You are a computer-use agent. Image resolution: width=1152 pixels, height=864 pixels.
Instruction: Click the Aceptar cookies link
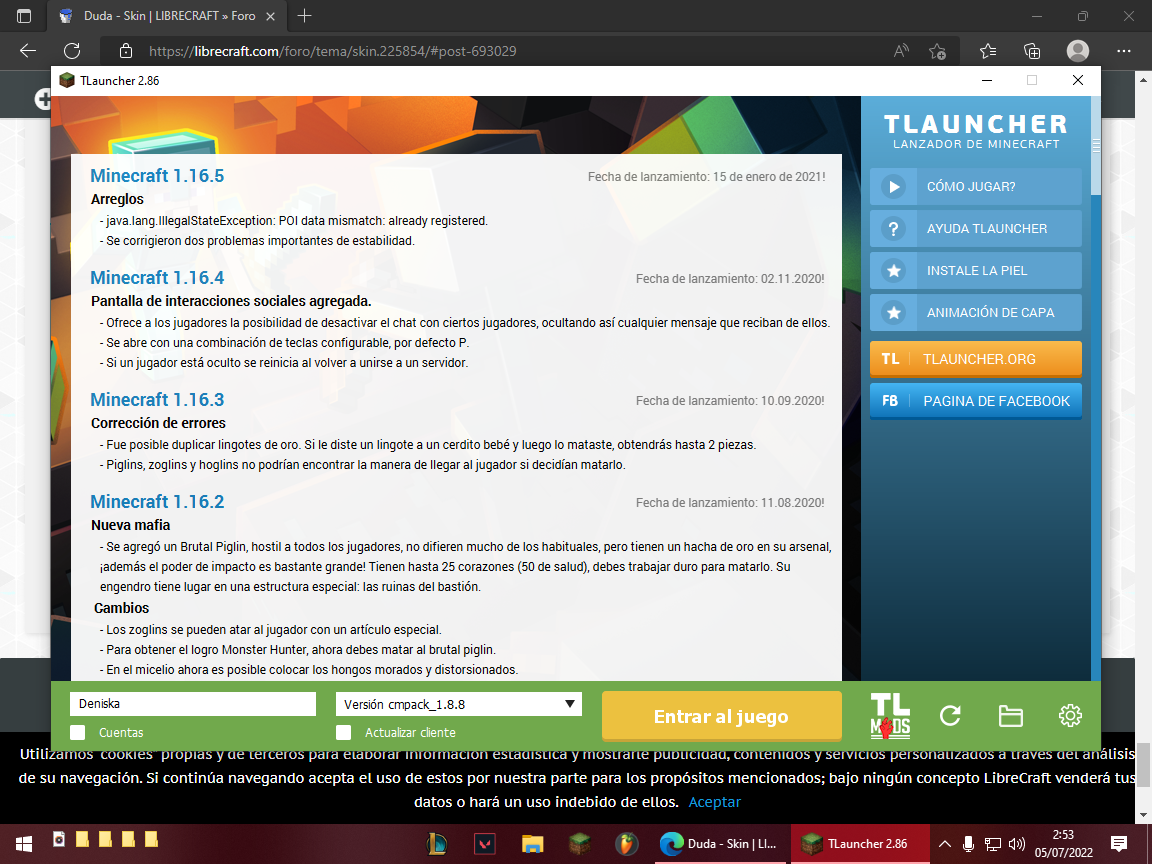[714, 802]
